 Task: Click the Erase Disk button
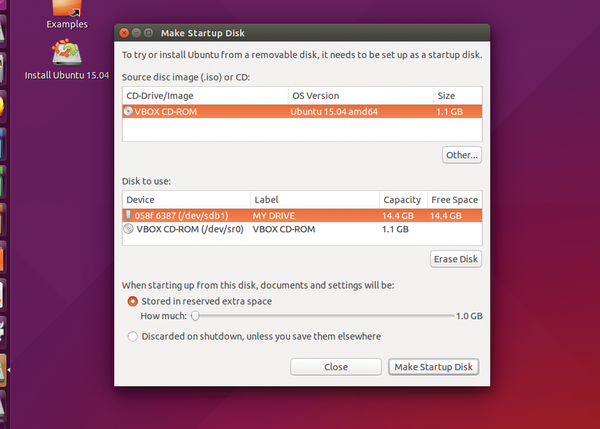pos(456,259)
